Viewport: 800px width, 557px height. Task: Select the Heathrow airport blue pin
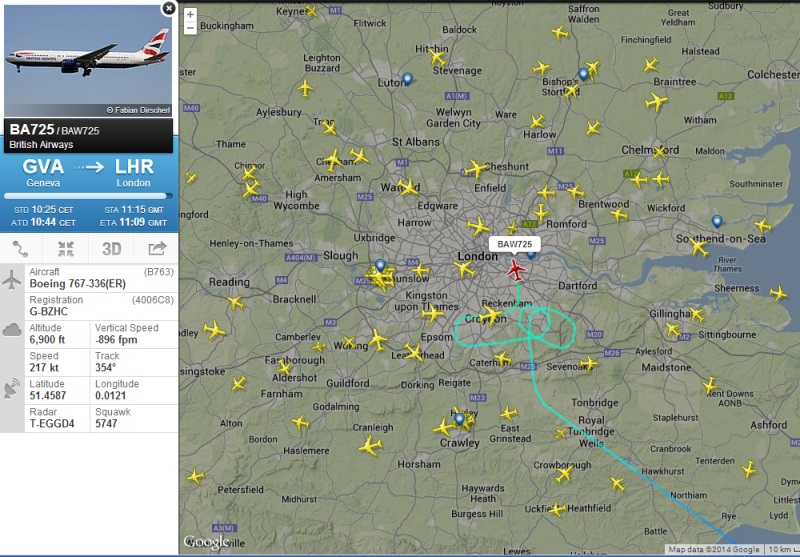380,265
